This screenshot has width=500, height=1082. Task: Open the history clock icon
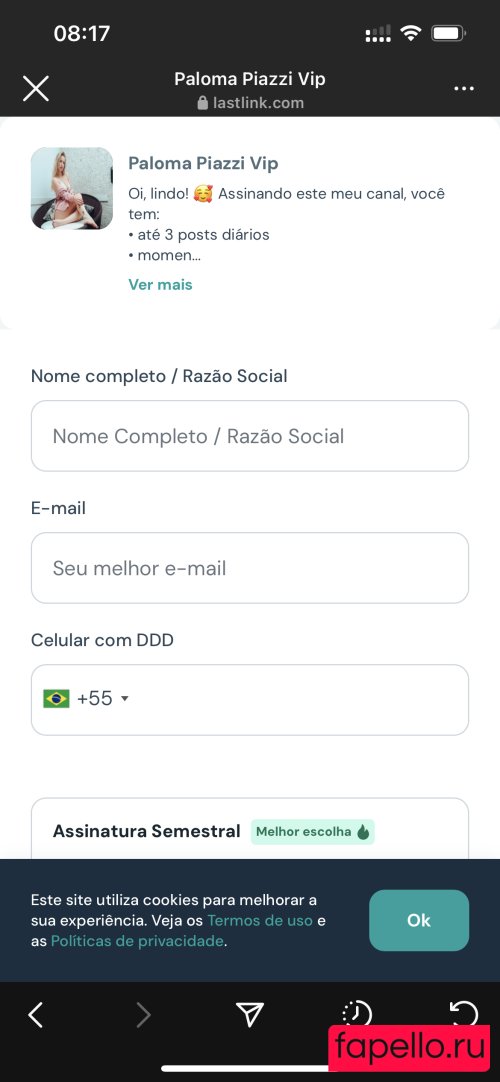pos(357,1013)
